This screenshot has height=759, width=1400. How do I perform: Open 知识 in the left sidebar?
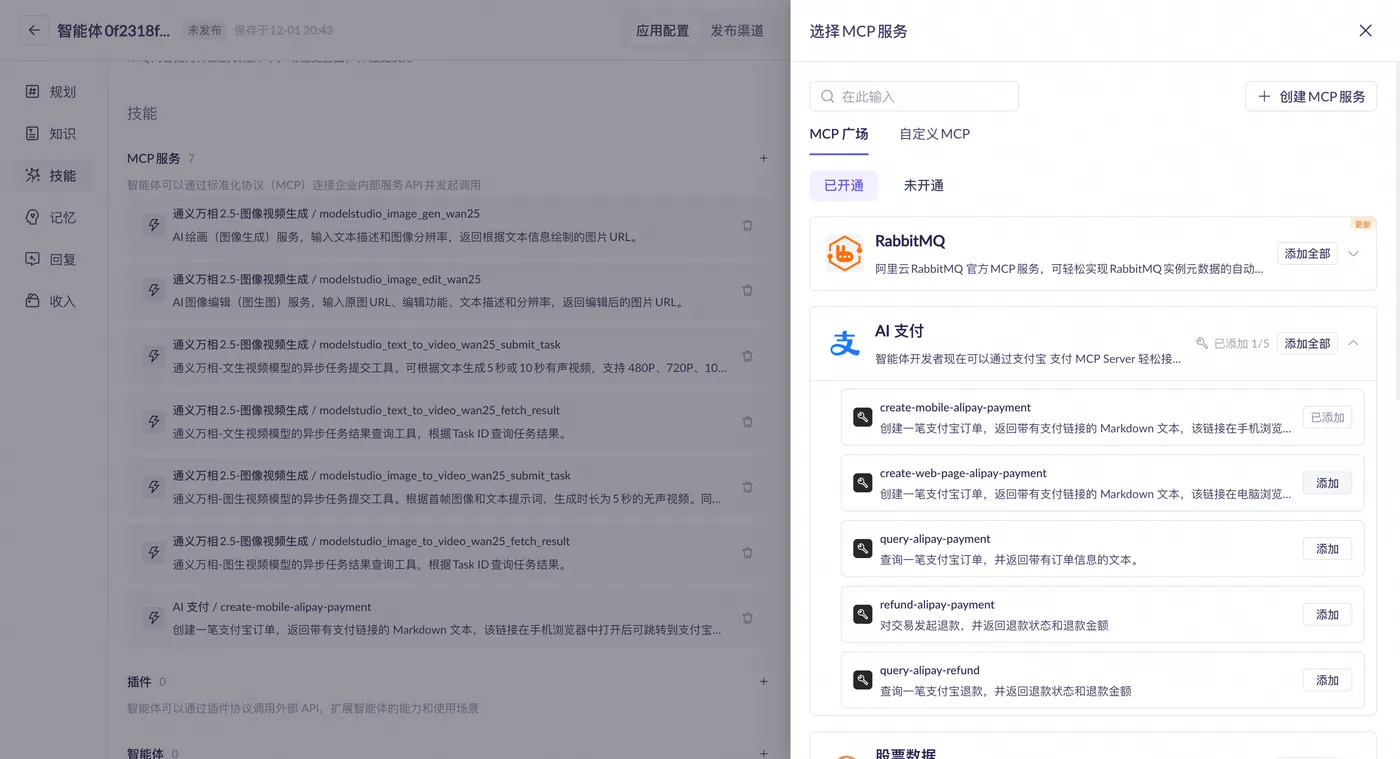52,134
